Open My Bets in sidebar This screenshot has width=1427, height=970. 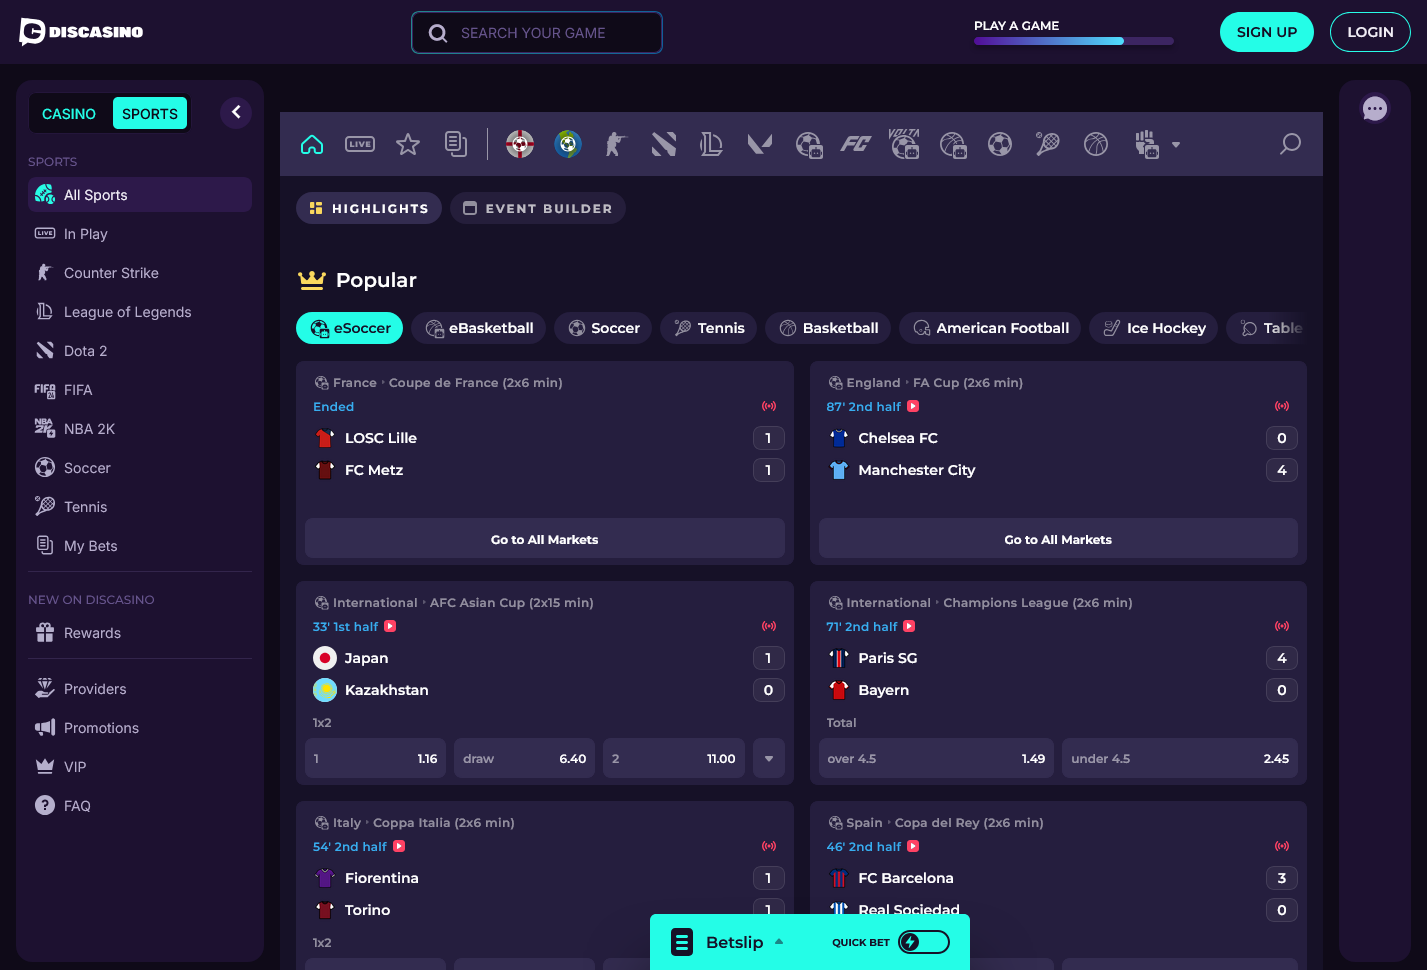coord(140,546)
